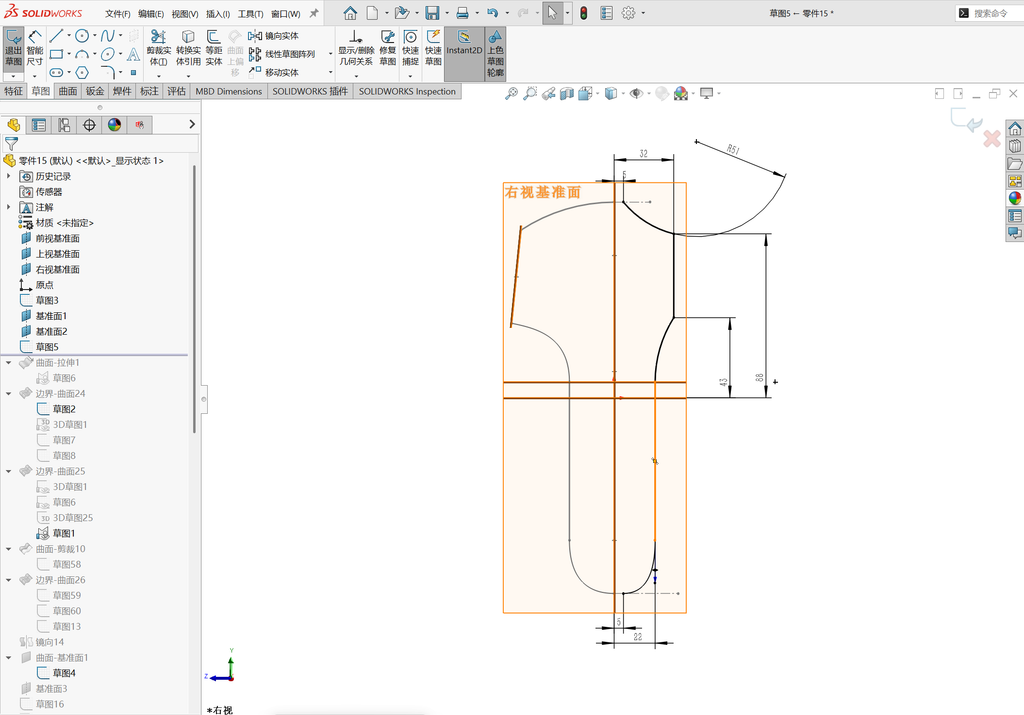1024x715 pixels.
Task: Open the FeatureManager design tree tab
Action: (x=14, y=125)
